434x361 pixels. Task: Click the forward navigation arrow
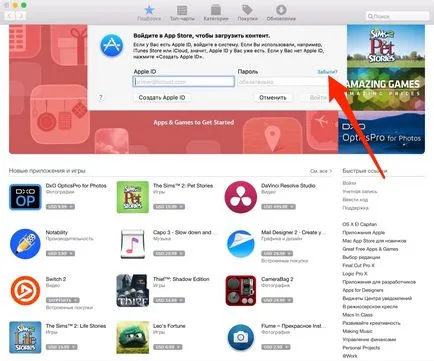point(21,16)
